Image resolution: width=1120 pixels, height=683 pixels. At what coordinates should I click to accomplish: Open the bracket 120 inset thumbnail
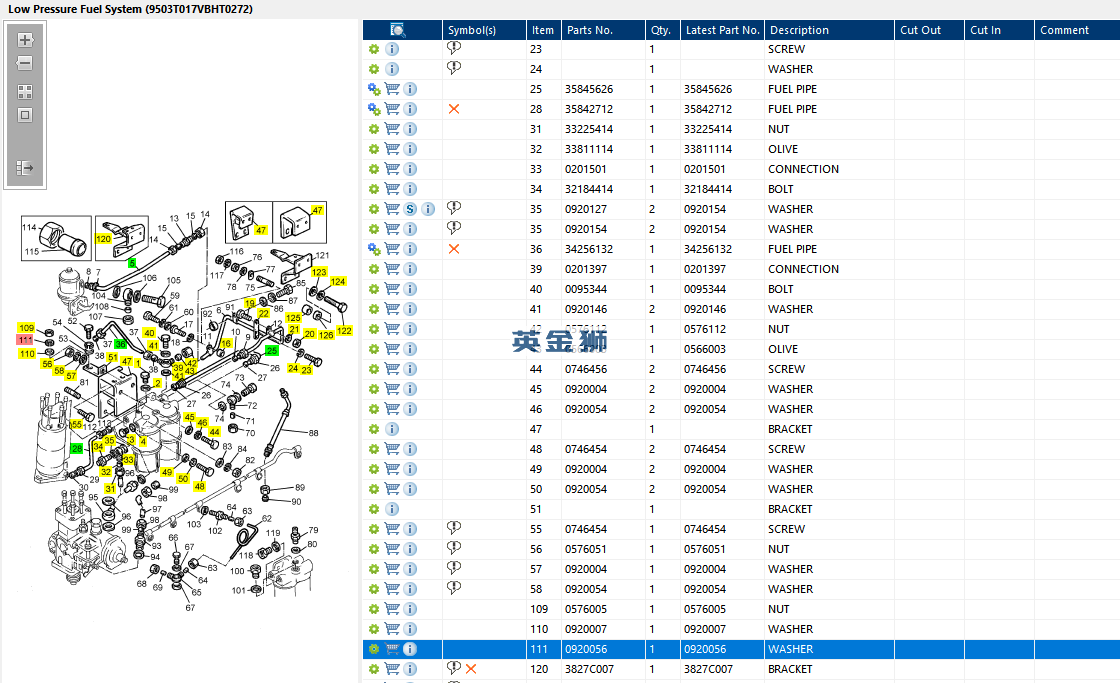(x=121, y=238)
